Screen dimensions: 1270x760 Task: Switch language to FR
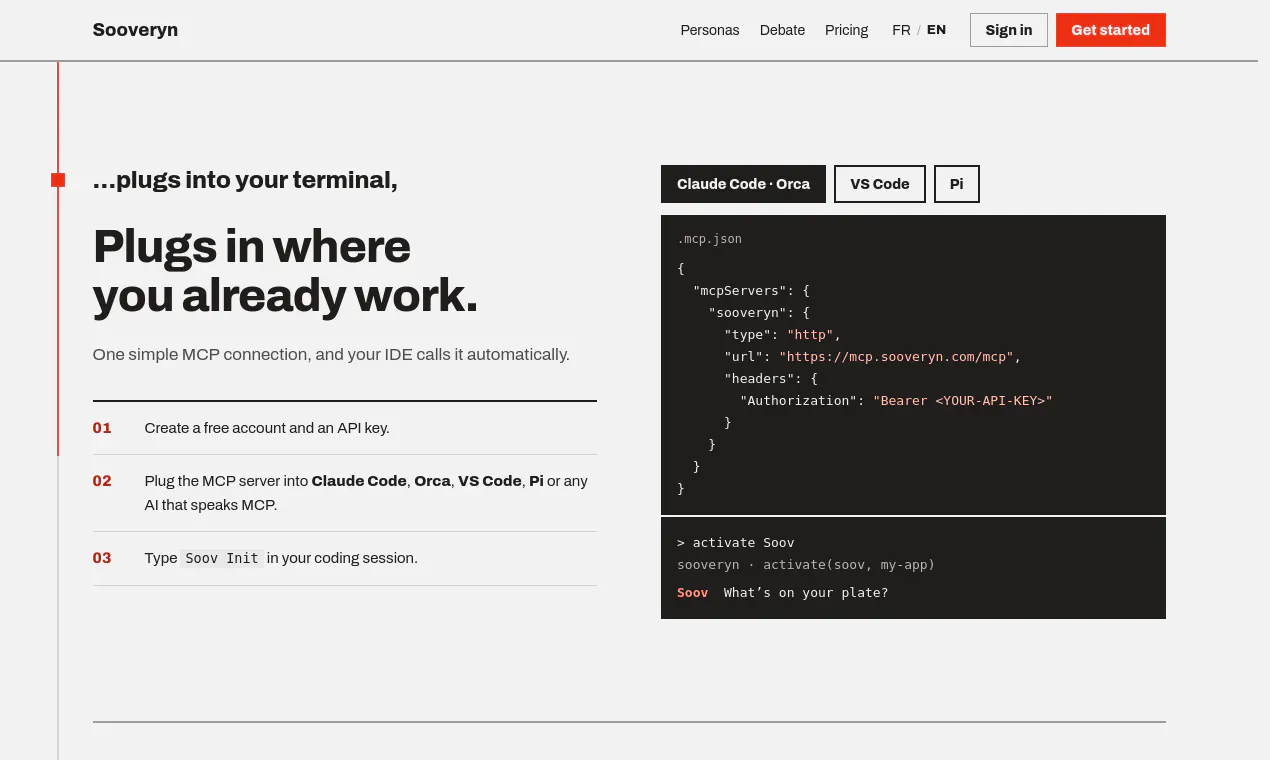901,30
